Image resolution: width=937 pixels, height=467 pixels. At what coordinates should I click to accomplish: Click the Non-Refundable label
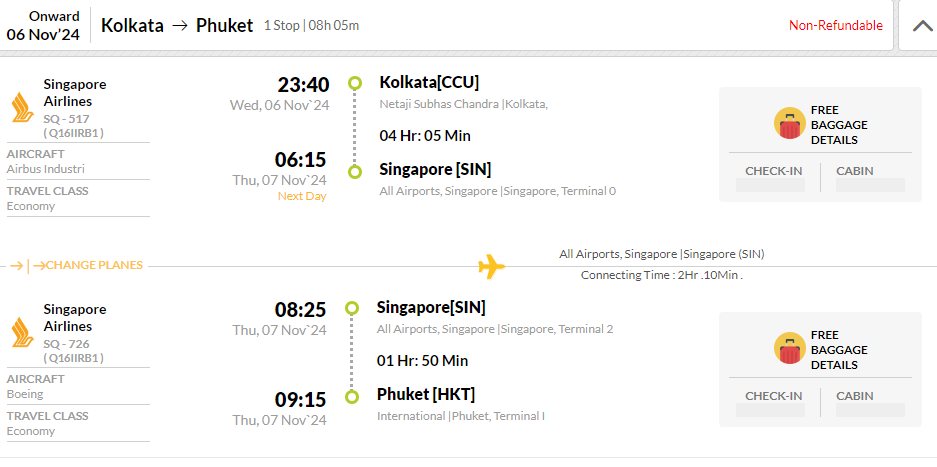coord(835,26)
